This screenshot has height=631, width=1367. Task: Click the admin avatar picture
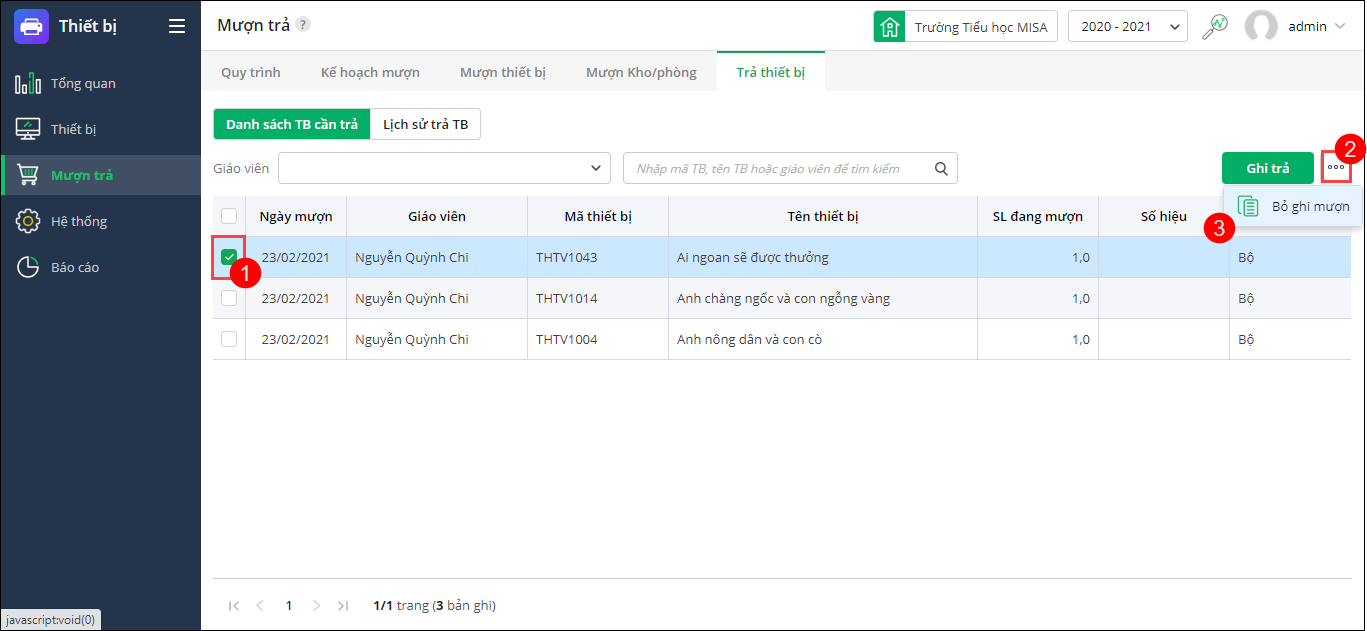coord(1261,27)
